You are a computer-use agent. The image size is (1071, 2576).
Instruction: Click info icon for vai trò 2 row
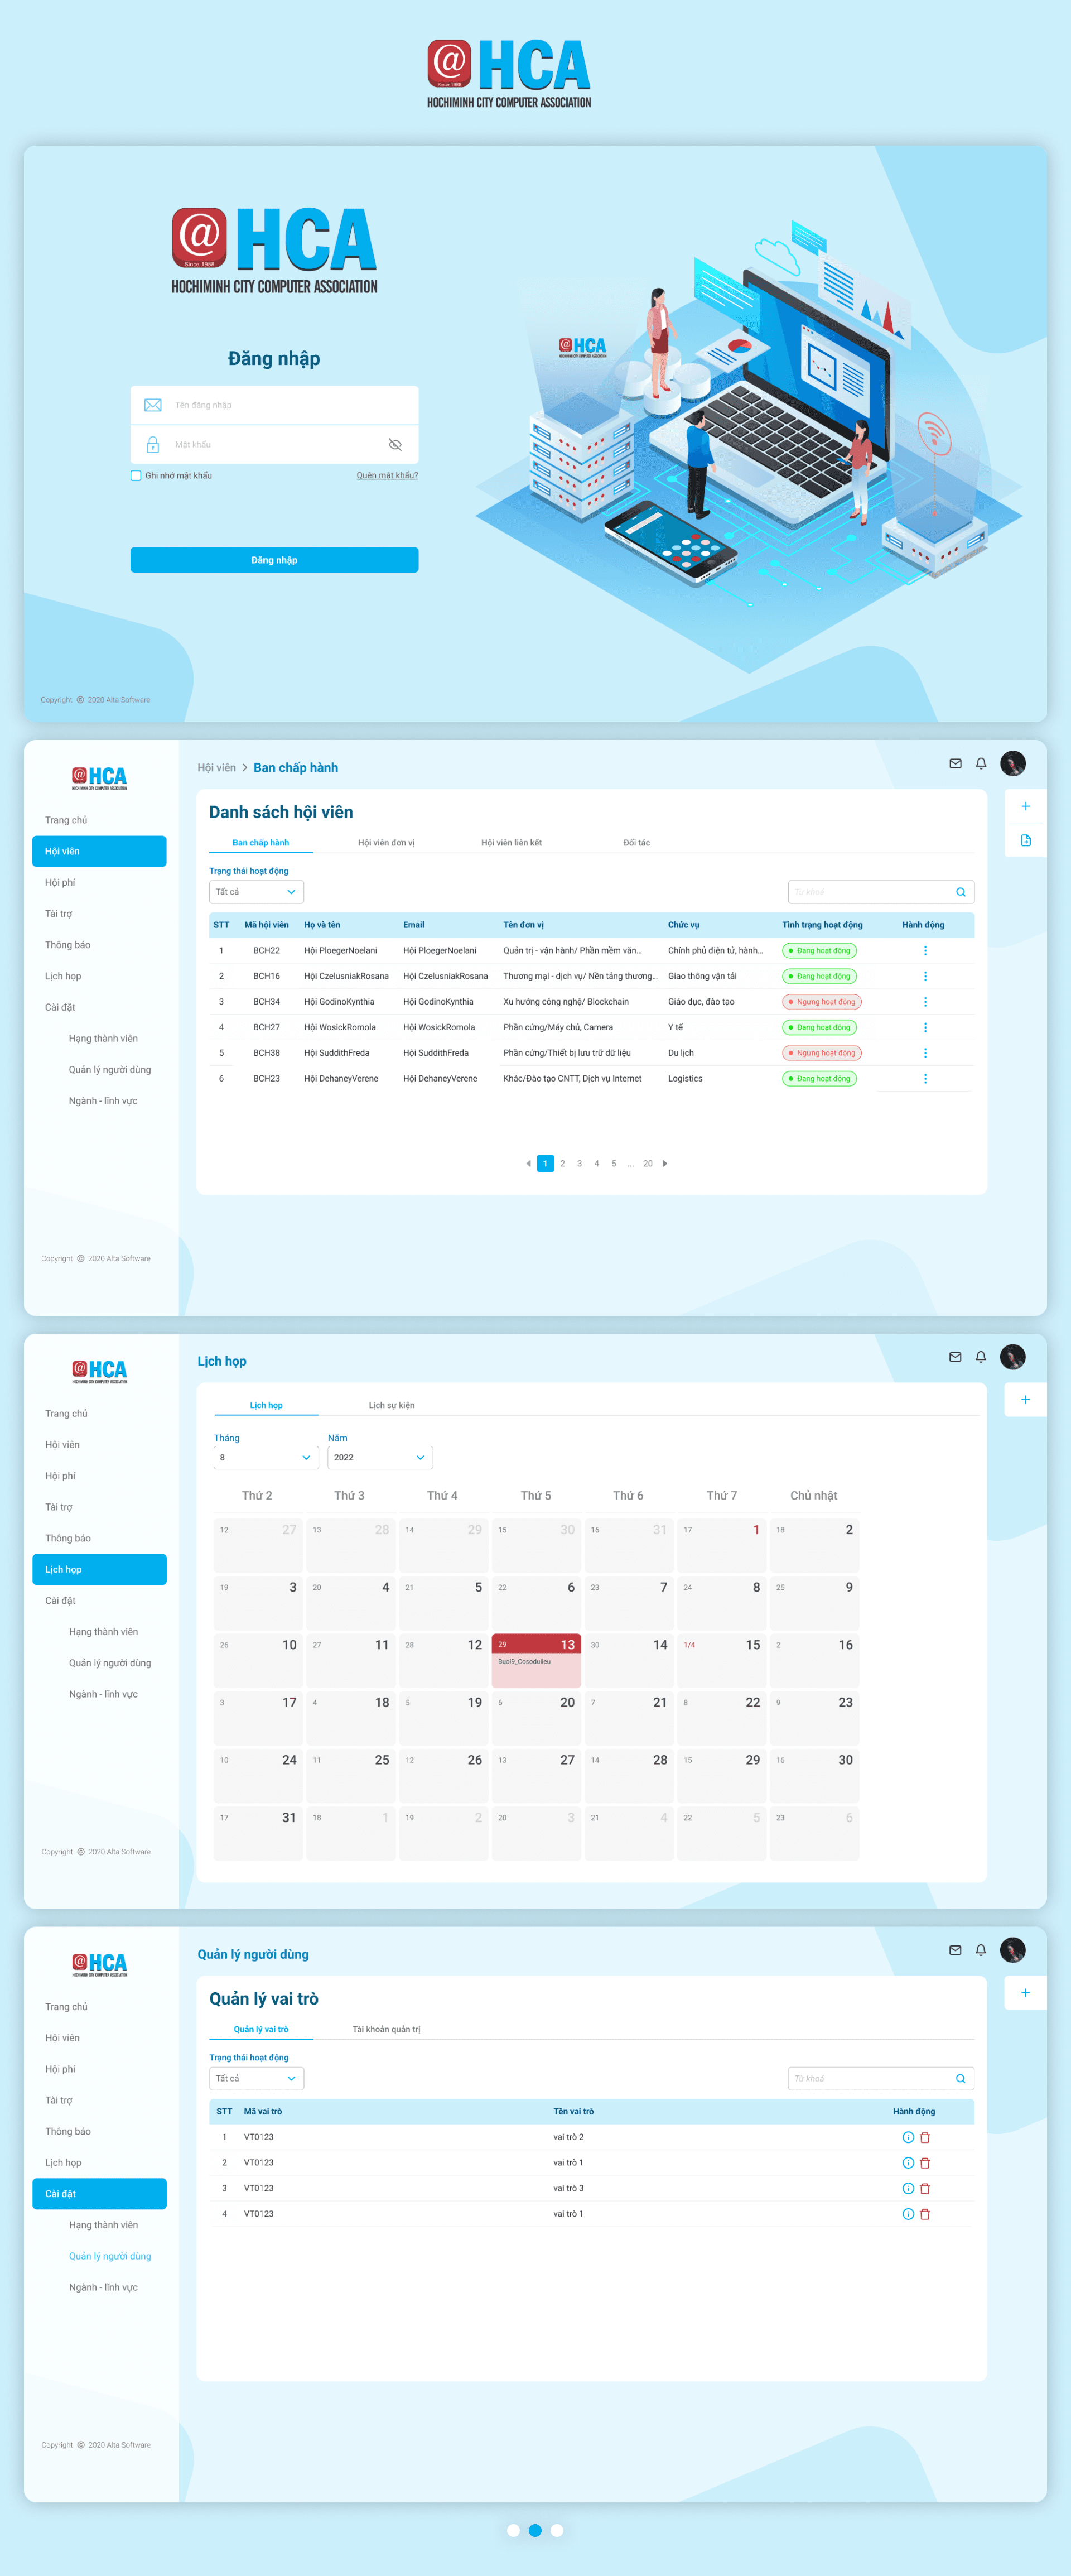[x=908, y=2137]
